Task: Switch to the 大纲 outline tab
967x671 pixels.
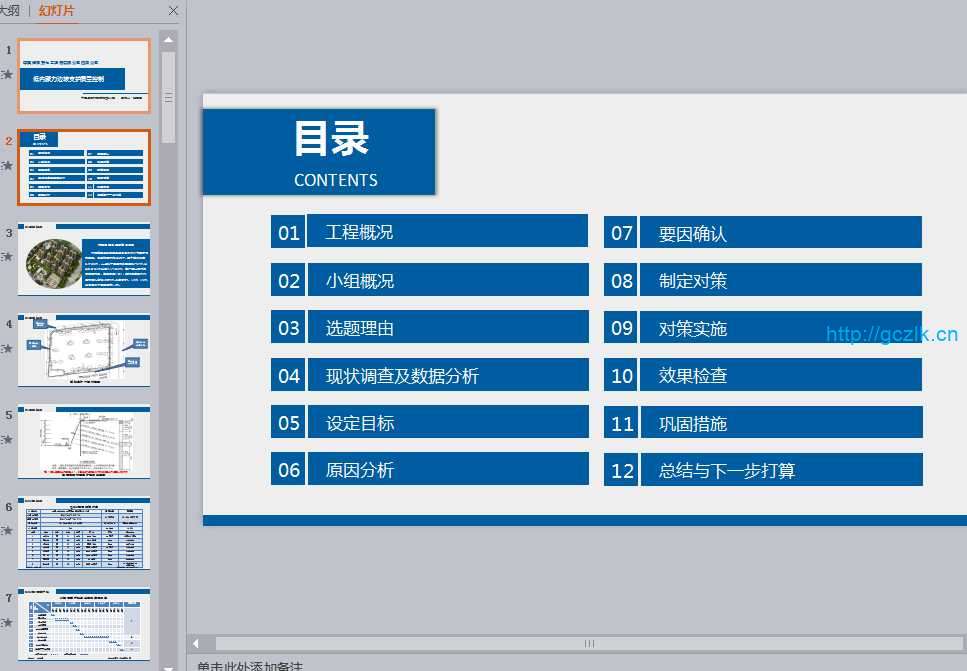Action: [x=9, y=11]
